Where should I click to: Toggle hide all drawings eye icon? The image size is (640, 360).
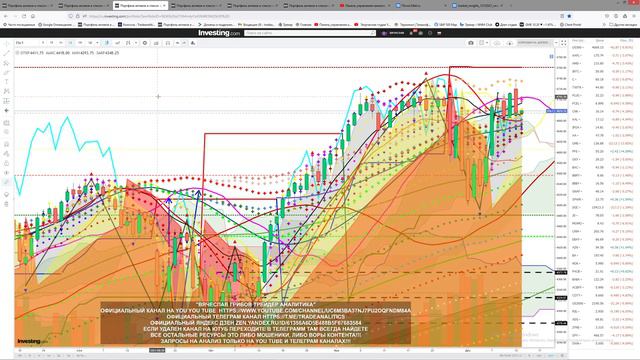pos(6,173)
